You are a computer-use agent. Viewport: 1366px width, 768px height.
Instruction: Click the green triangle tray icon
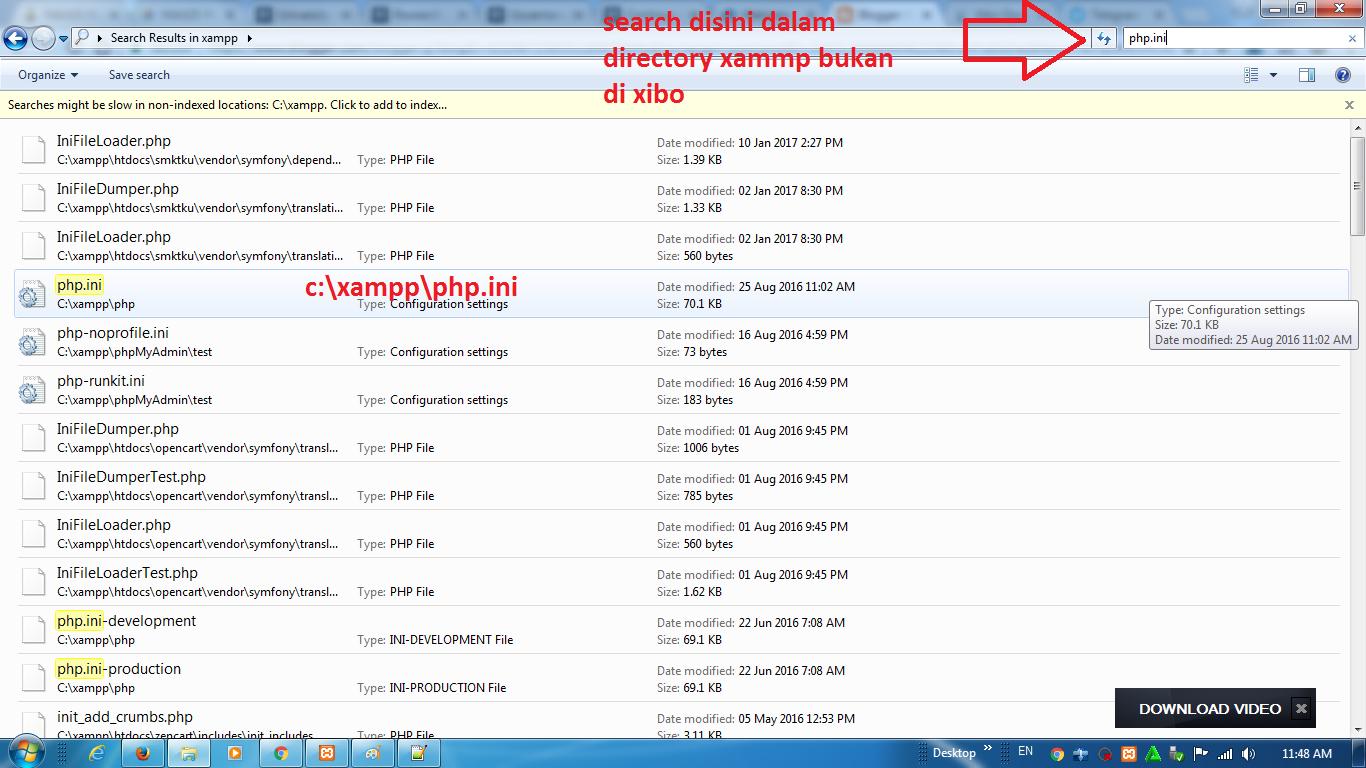point(1153,754)
